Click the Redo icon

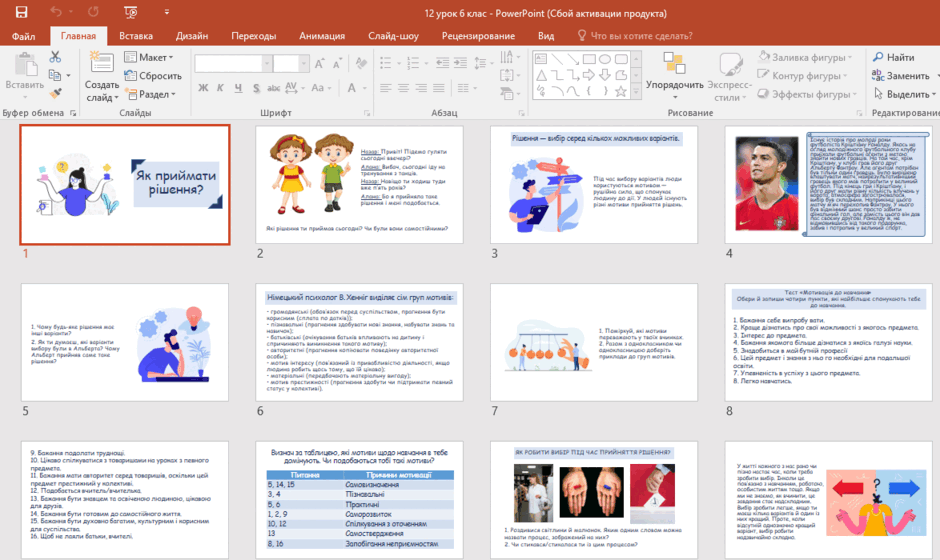point(93,12)
